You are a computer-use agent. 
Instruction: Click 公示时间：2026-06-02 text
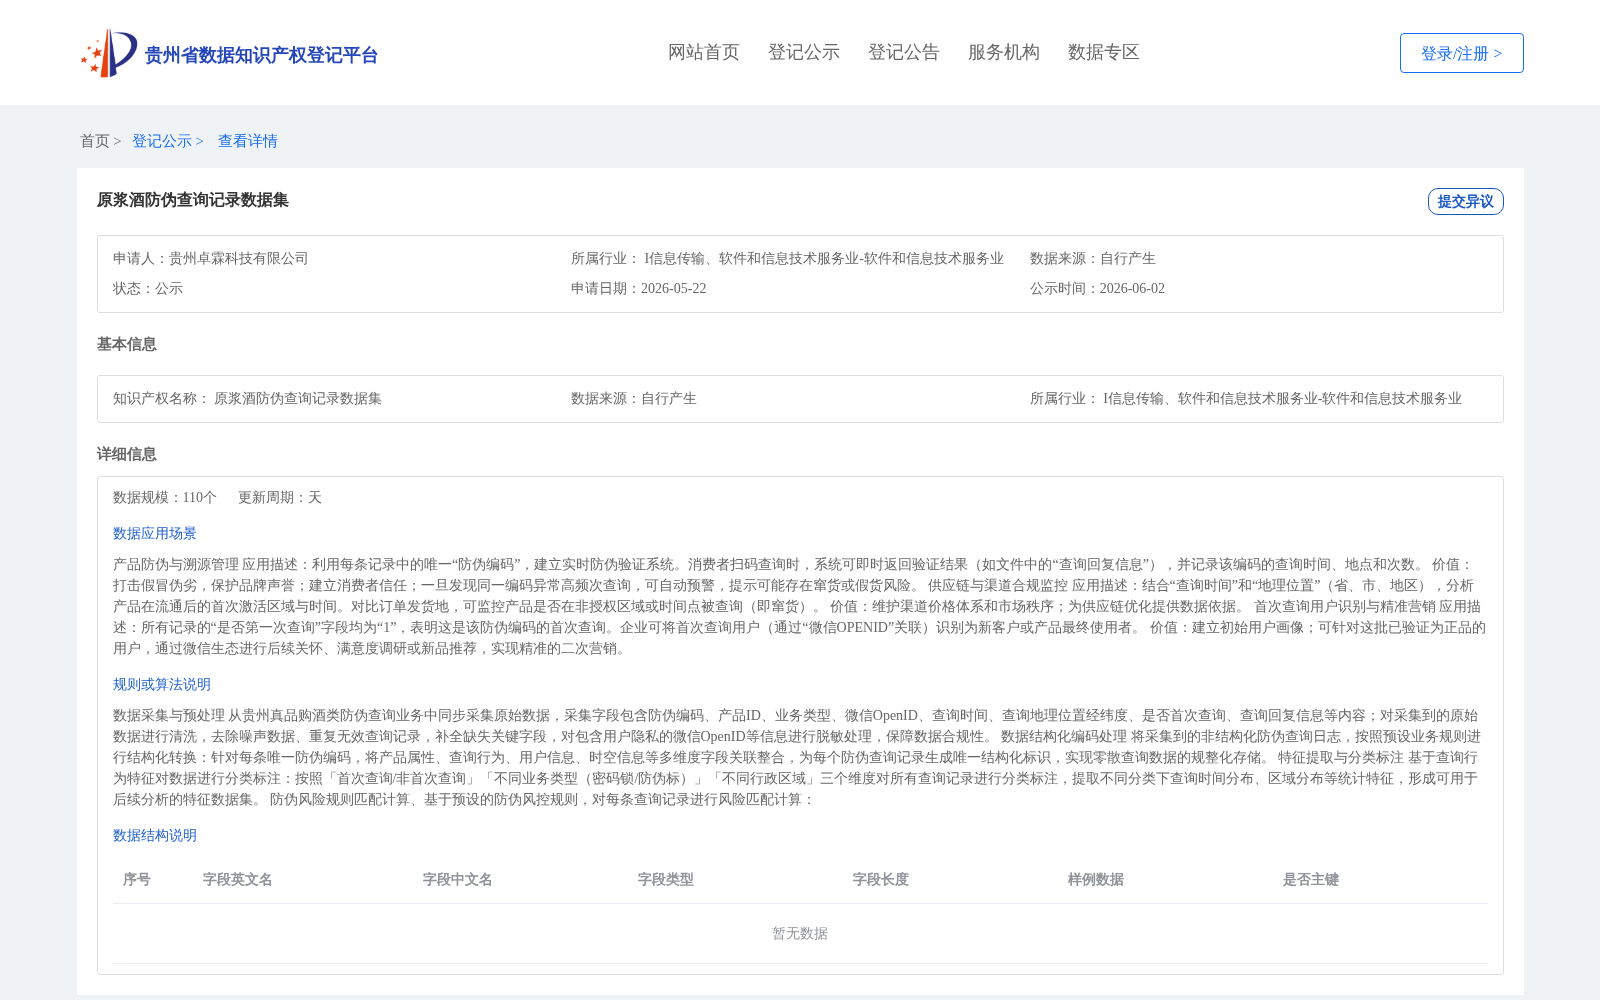tap(1097, 288)
